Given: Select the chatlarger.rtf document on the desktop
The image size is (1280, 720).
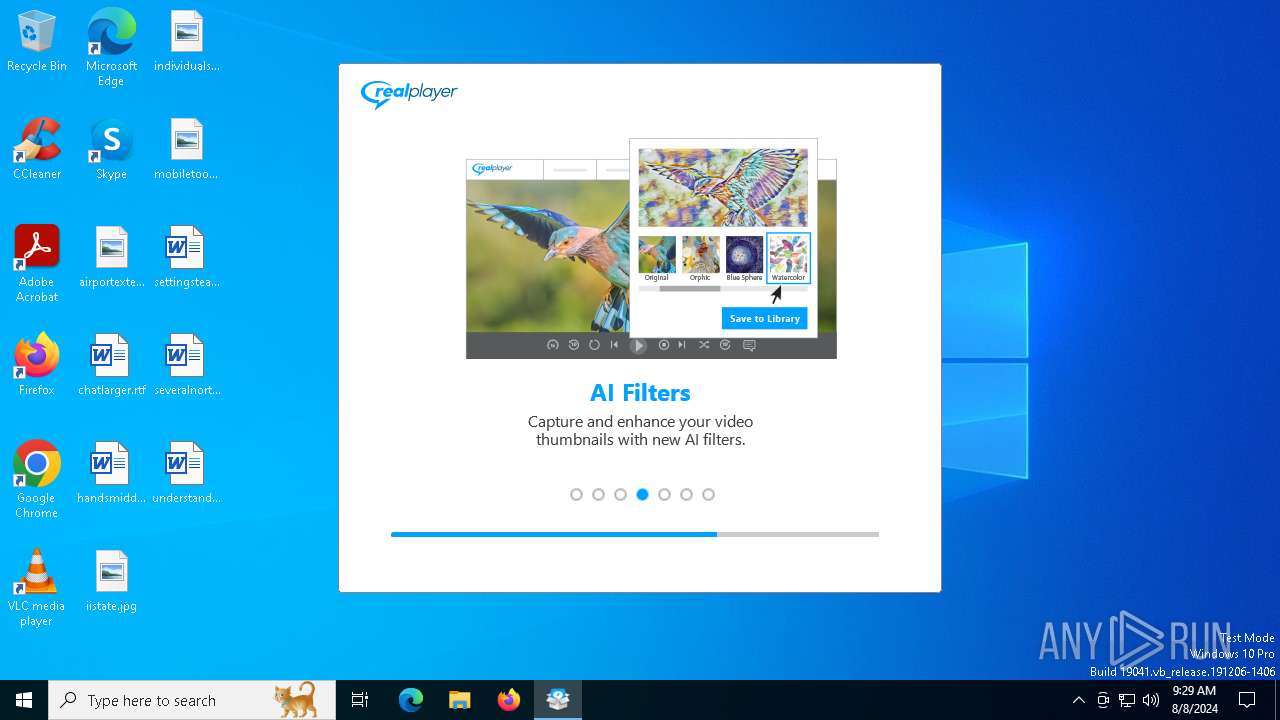Looking at the screenshot, I should tap(111, 366).
